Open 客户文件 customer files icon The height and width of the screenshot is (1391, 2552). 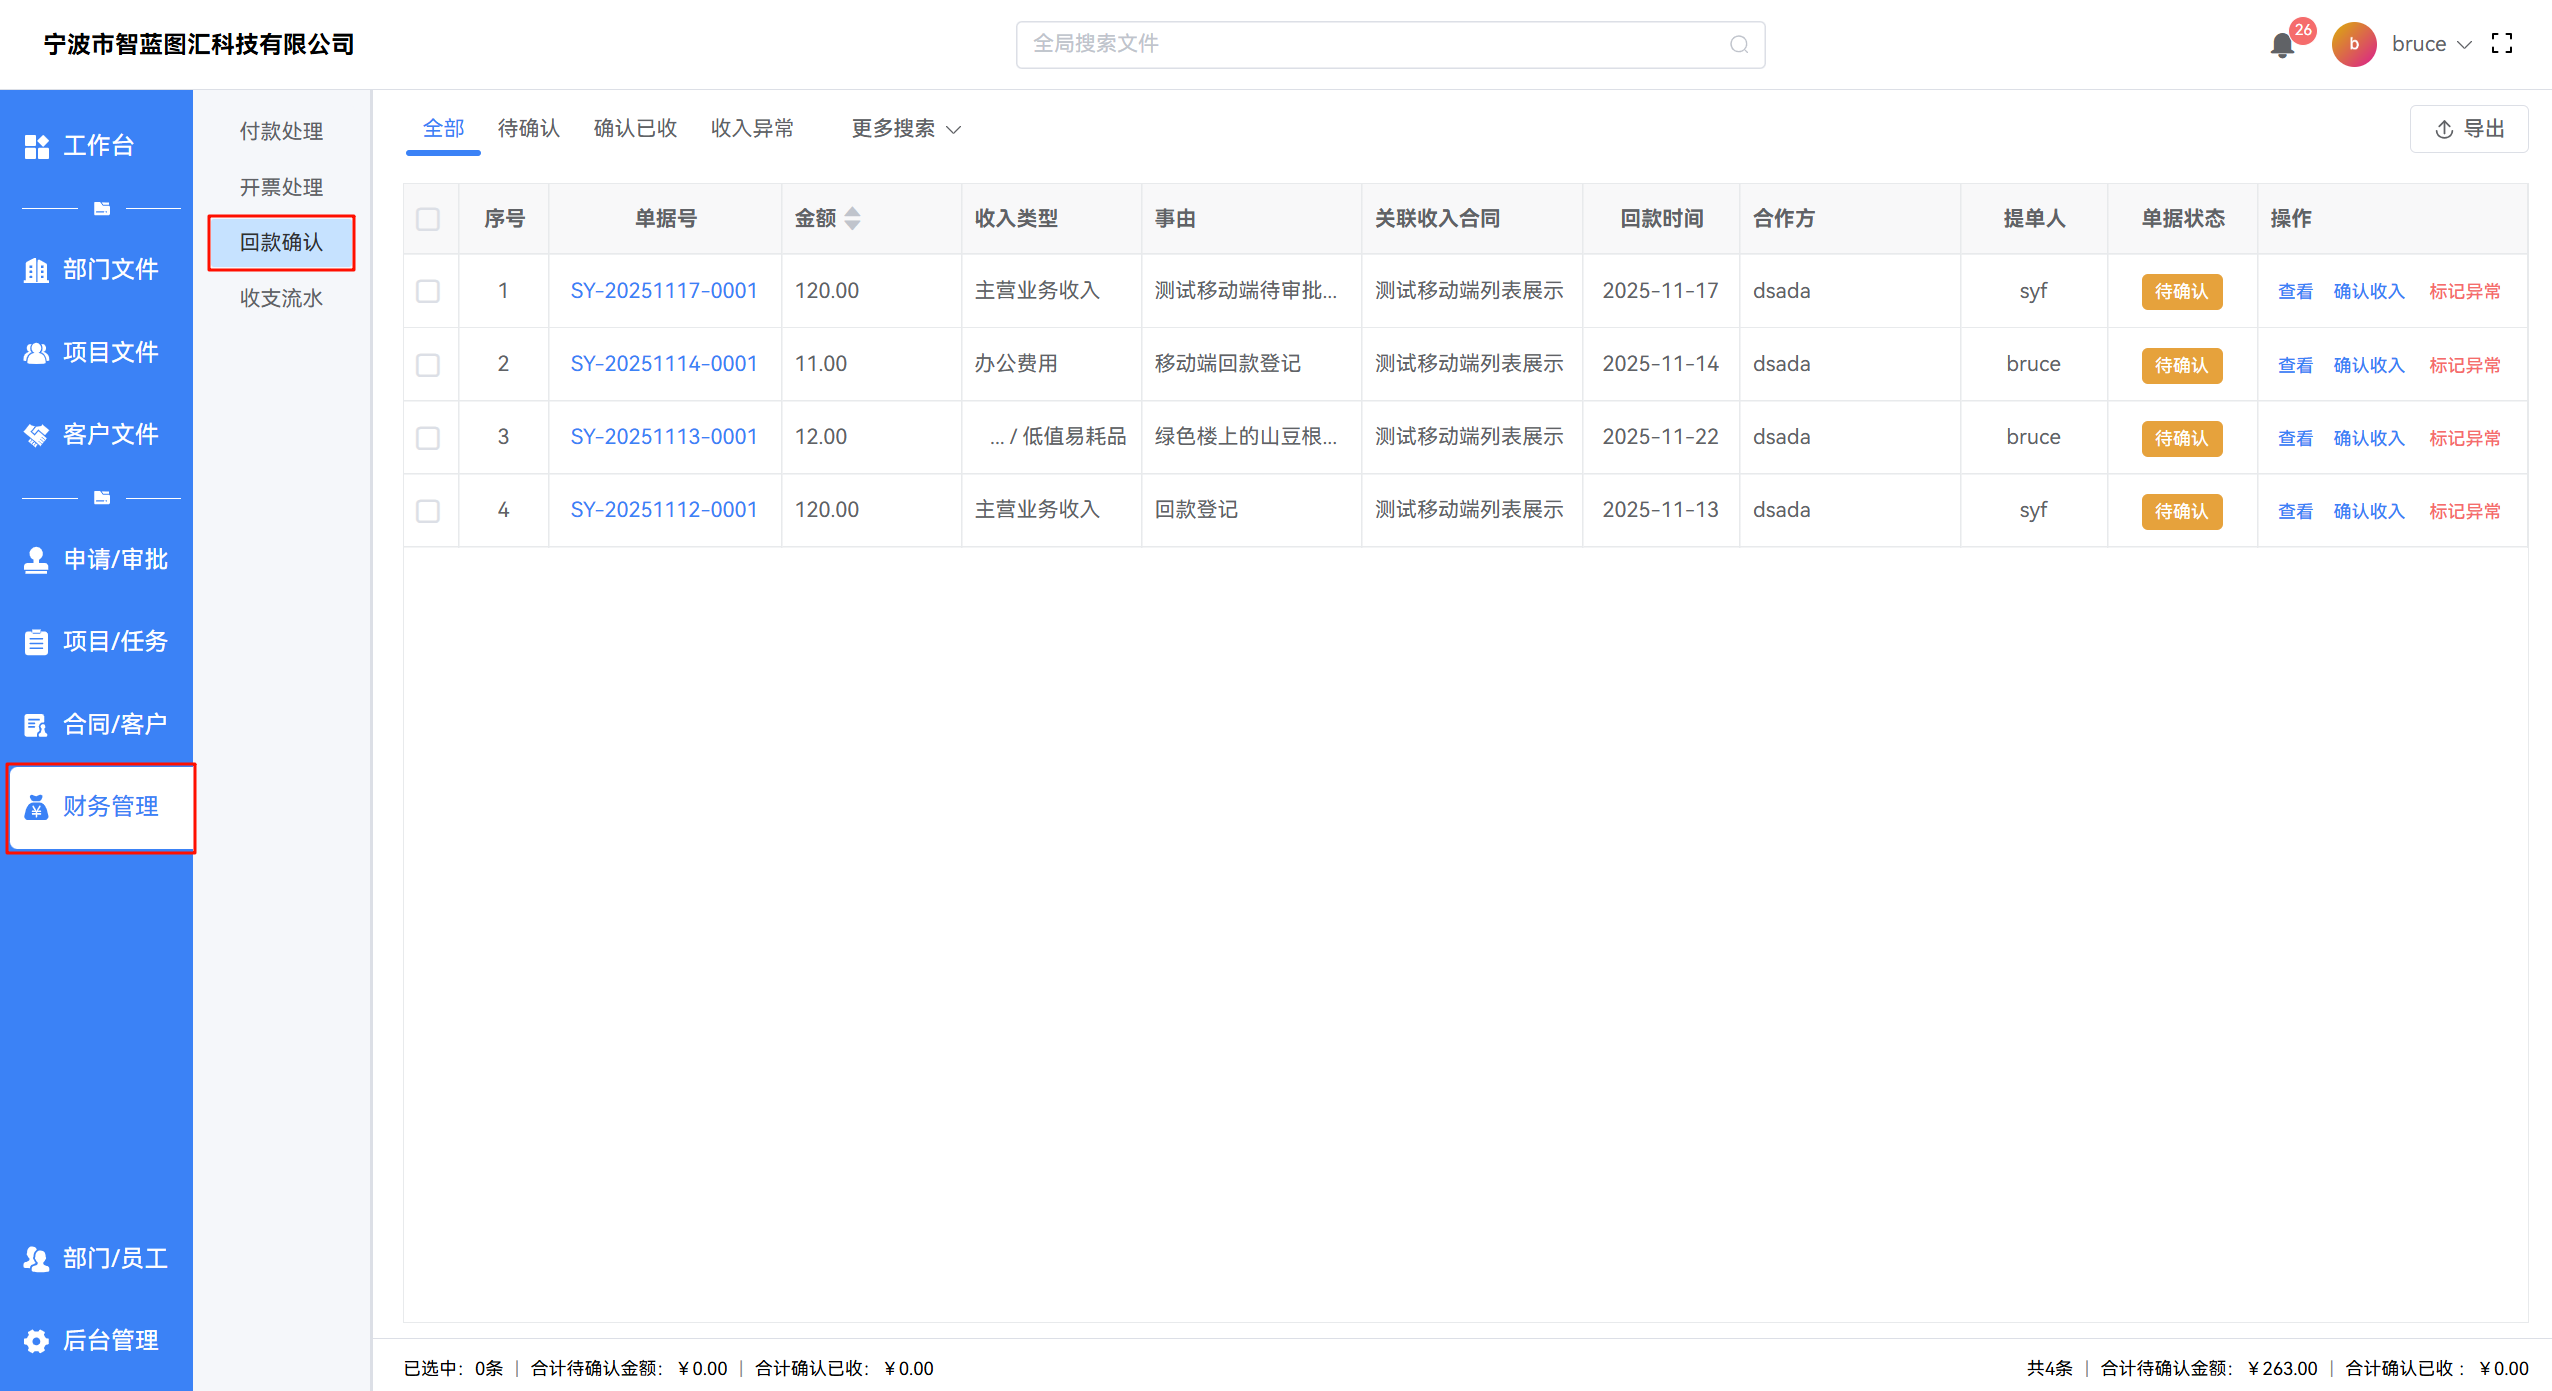(x=37, y=435)
